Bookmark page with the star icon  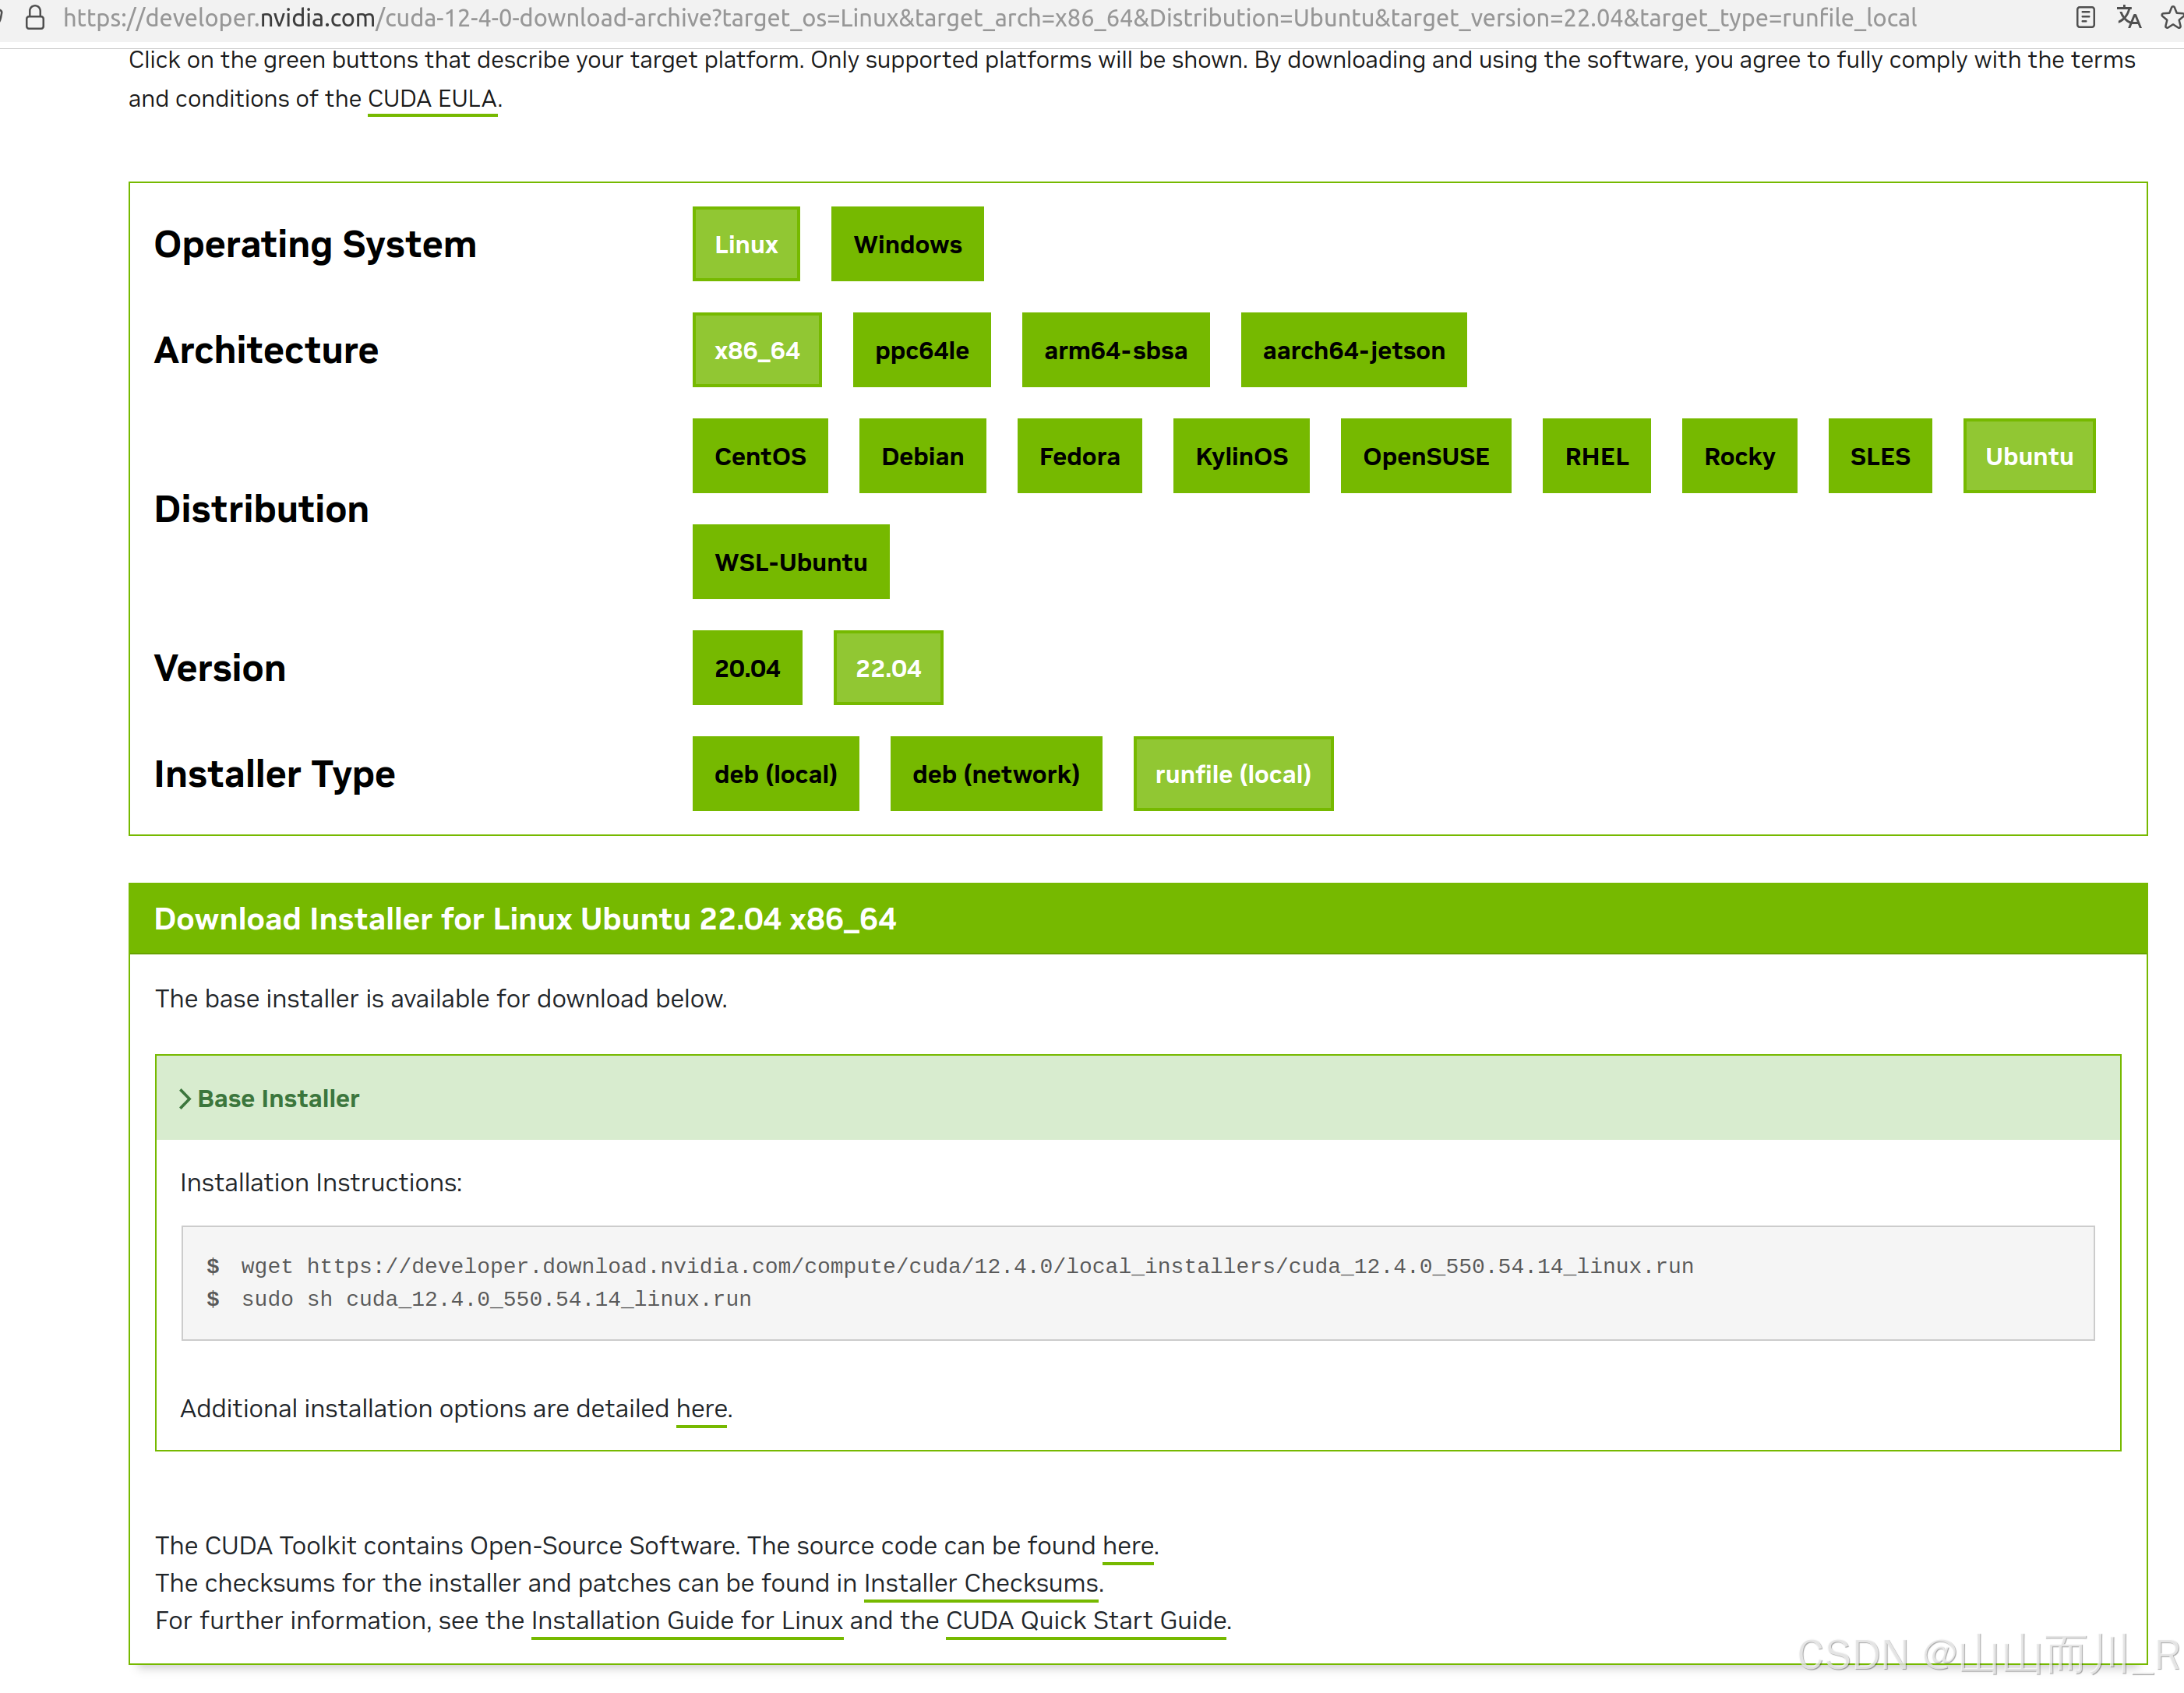[x=2172, y=17]
